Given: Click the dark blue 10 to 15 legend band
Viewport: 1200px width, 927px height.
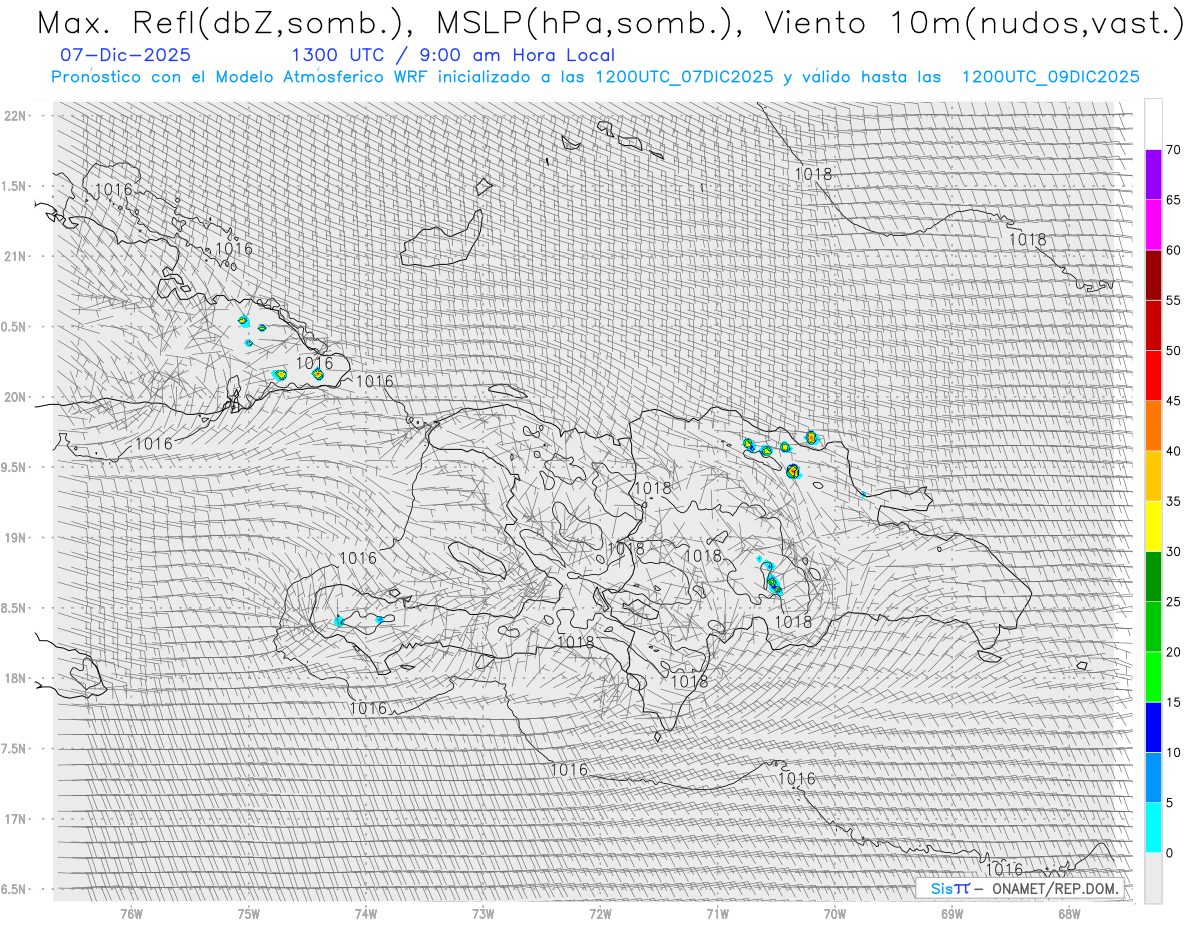Looking at the screenshot, I should pos(1153,727).
